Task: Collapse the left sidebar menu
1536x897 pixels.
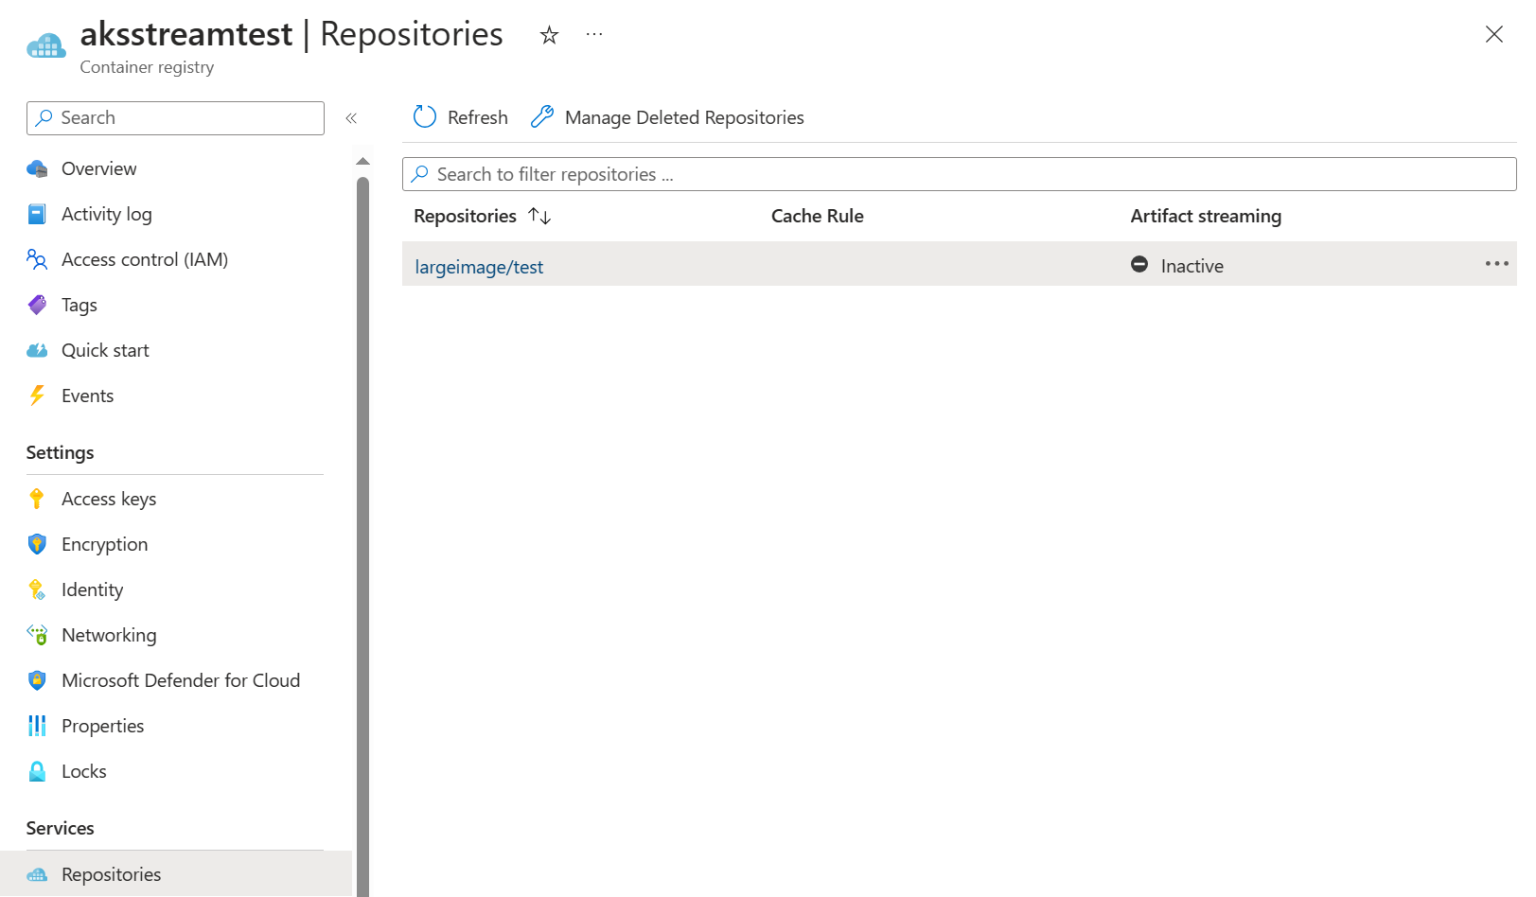Action: click(x=351, y=118)
